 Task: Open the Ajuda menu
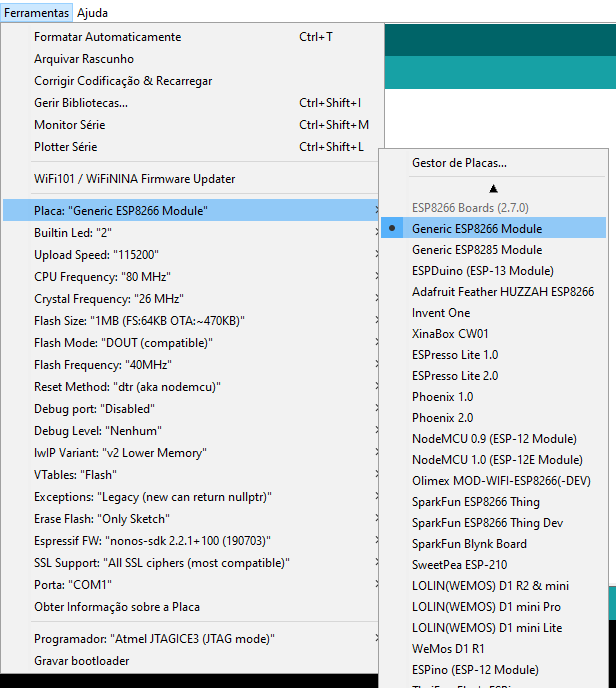pyautogui.click(x=92, y=13)
